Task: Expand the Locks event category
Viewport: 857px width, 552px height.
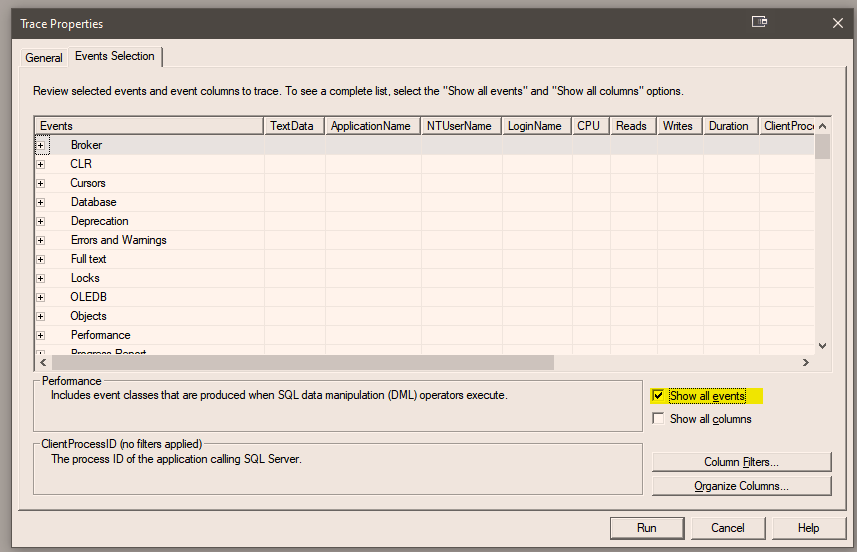Action: click(x=40, y=279)
